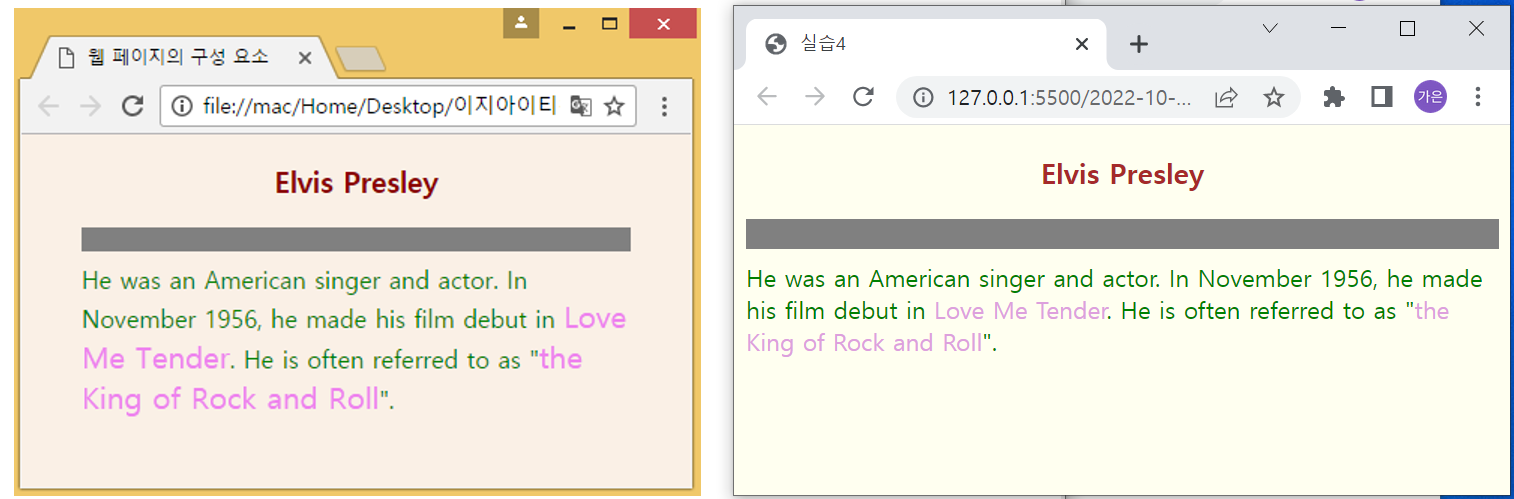Click site info icon beside 127.0.0.1
The height and width of the screenshot is (499, 1514).
pos(923,97)
